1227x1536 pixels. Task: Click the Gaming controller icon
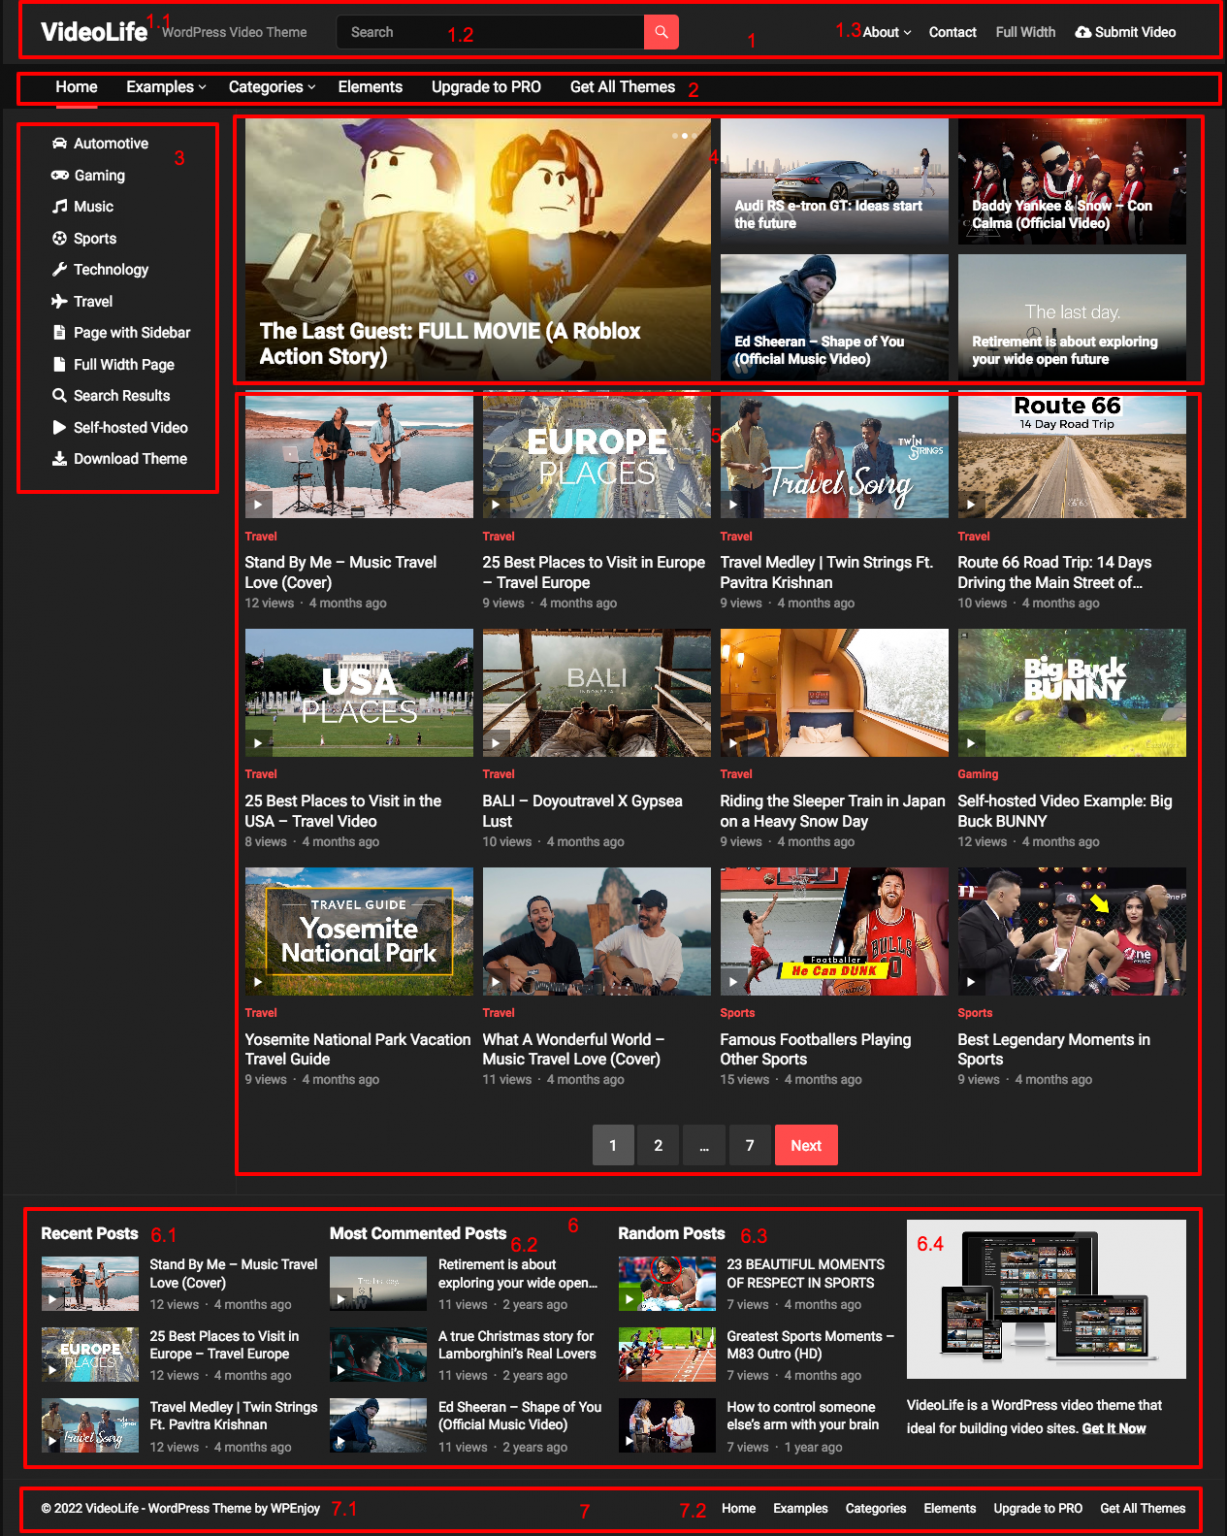[x=60, y=175]
